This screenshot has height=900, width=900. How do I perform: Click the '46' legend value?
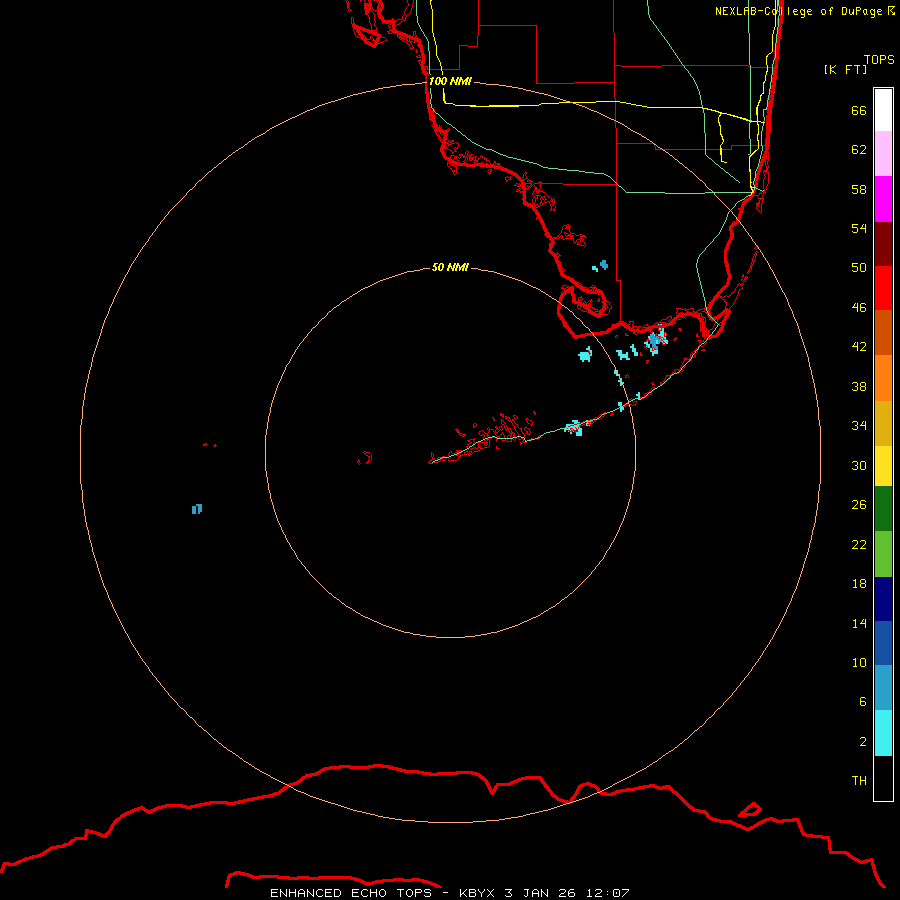[859, 308]
